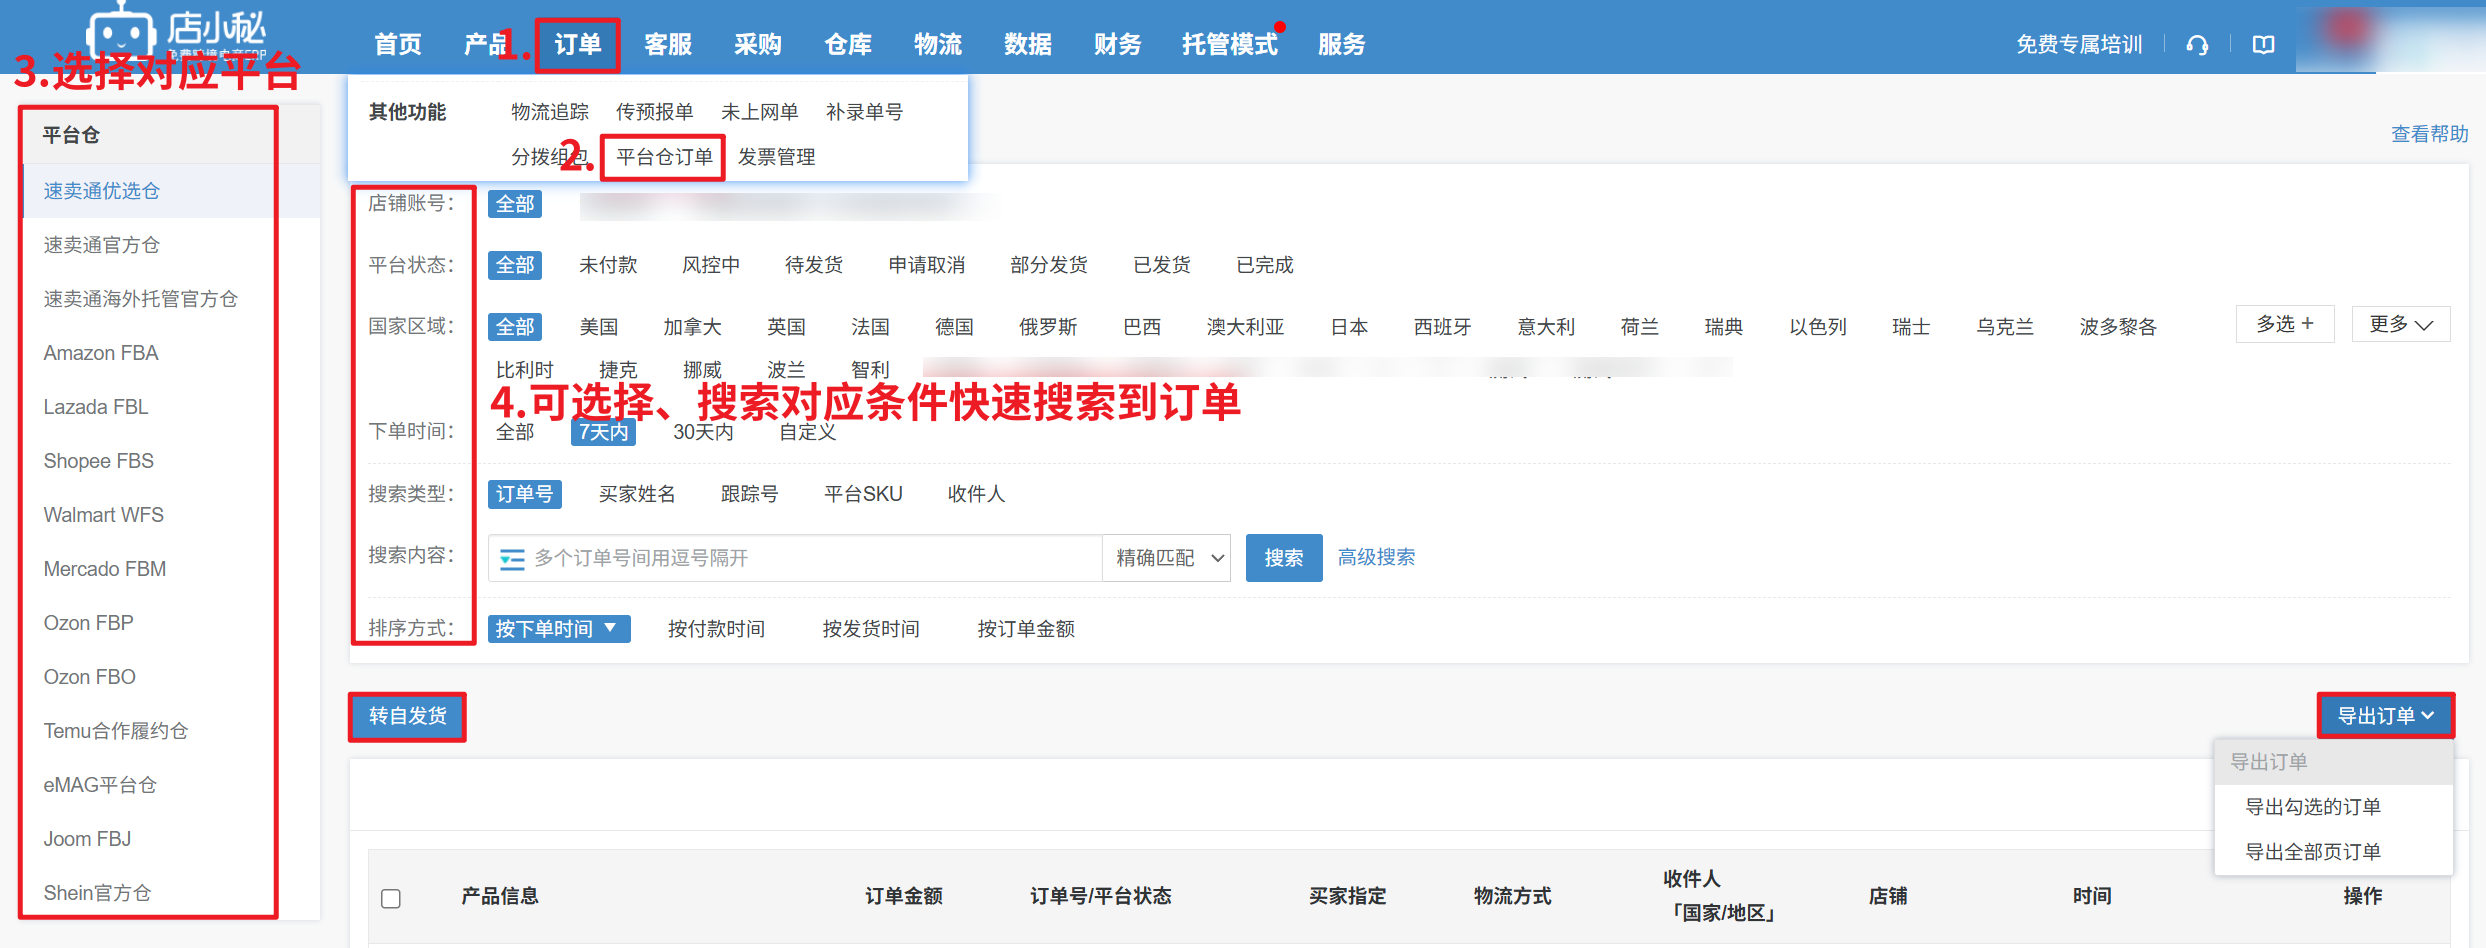The image size is (2486, 948).
Task: Expand the 更多 country options
Action: tap(2400, 325)
